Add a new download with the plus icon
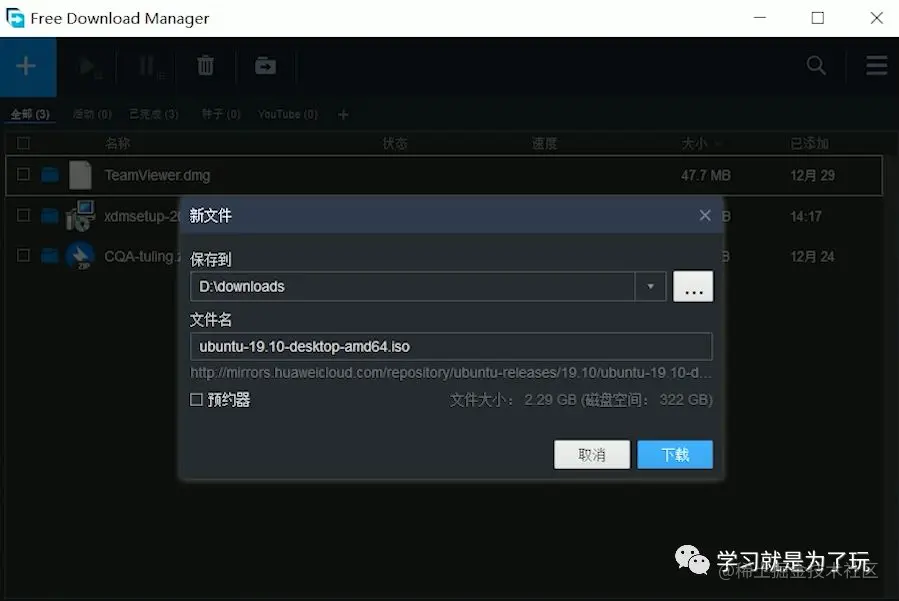 click(x=27, y=66)
